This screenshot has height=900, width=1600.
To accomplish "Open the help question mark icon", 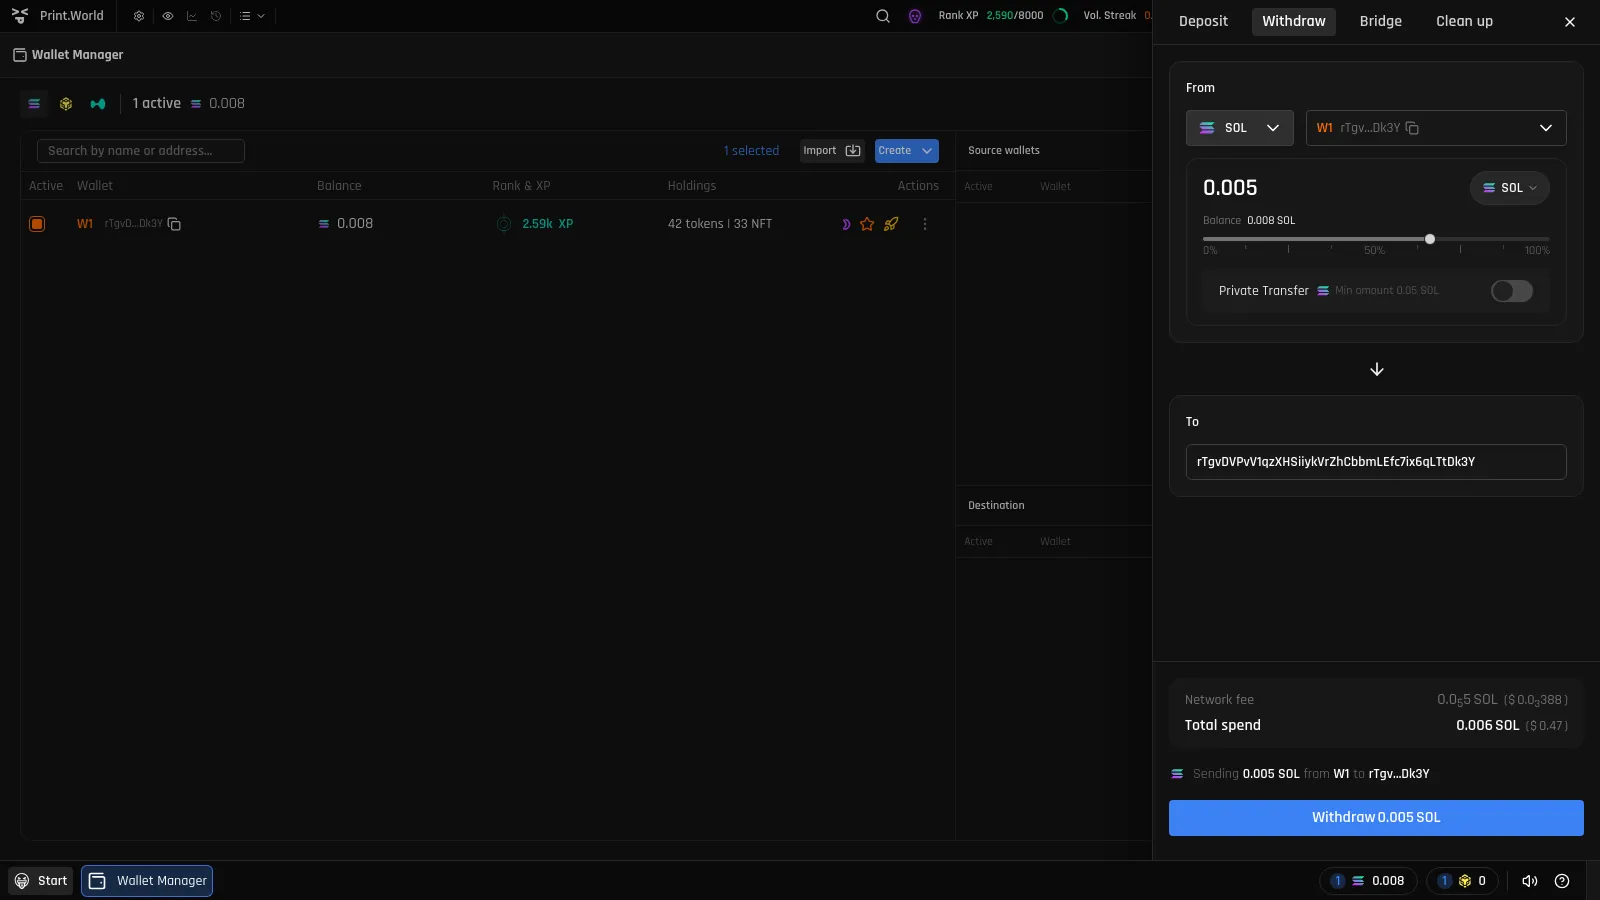I will (1562, 881).
